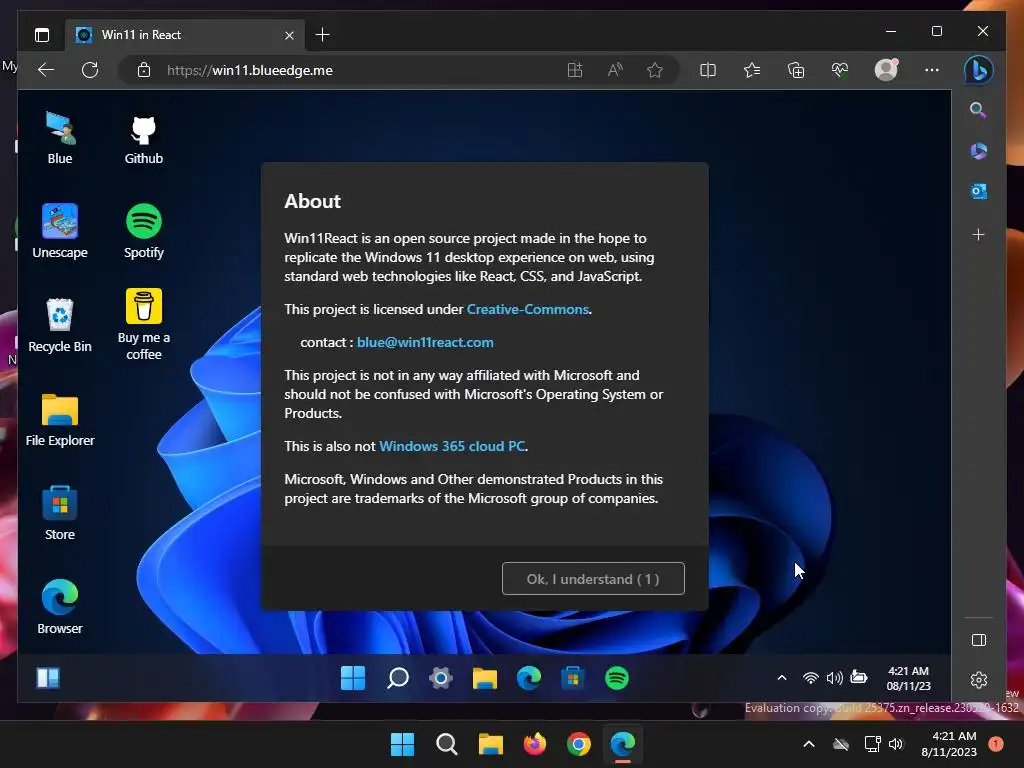Viewport: 1024px width, 768px height.
Task: Enable Read aloud in address bar
Action: 615,70
